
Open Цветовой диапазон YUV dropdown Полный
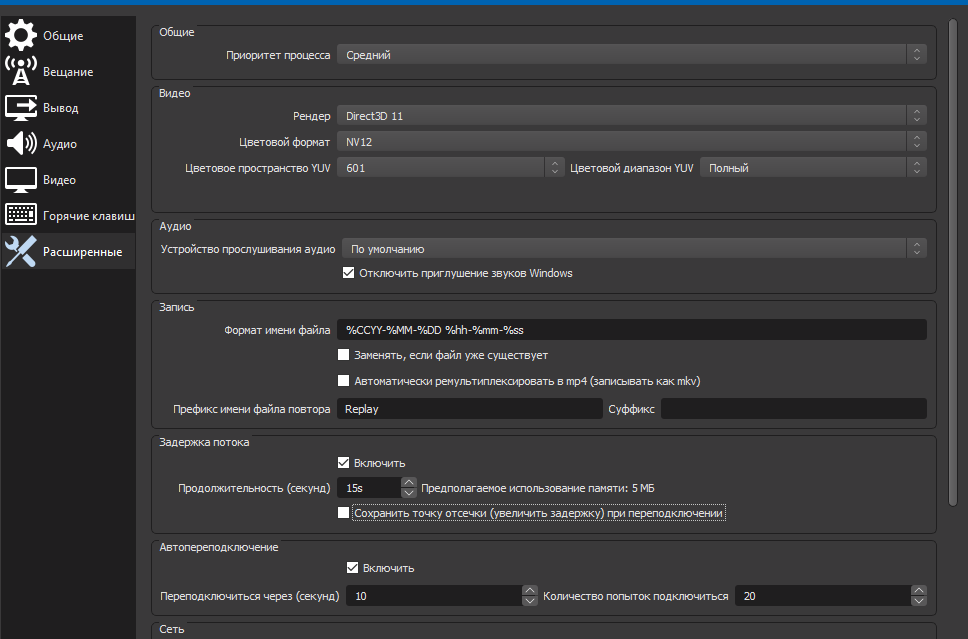click(813, 167)
